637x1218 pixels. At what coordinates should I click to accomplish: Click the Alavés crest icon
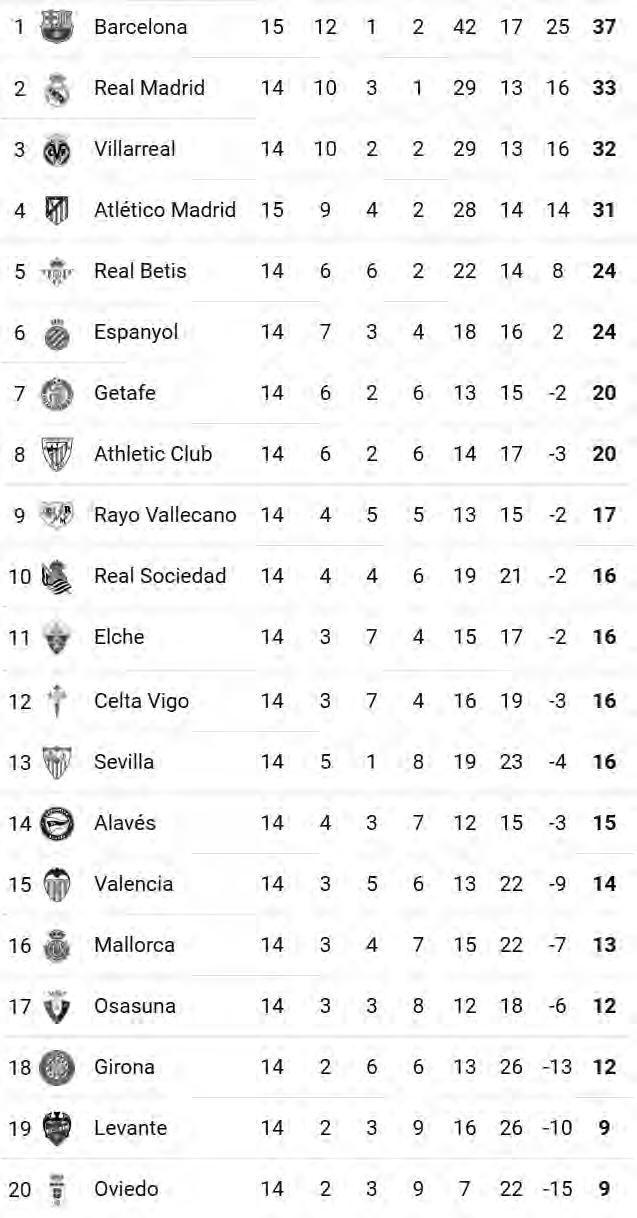point(56,823)
